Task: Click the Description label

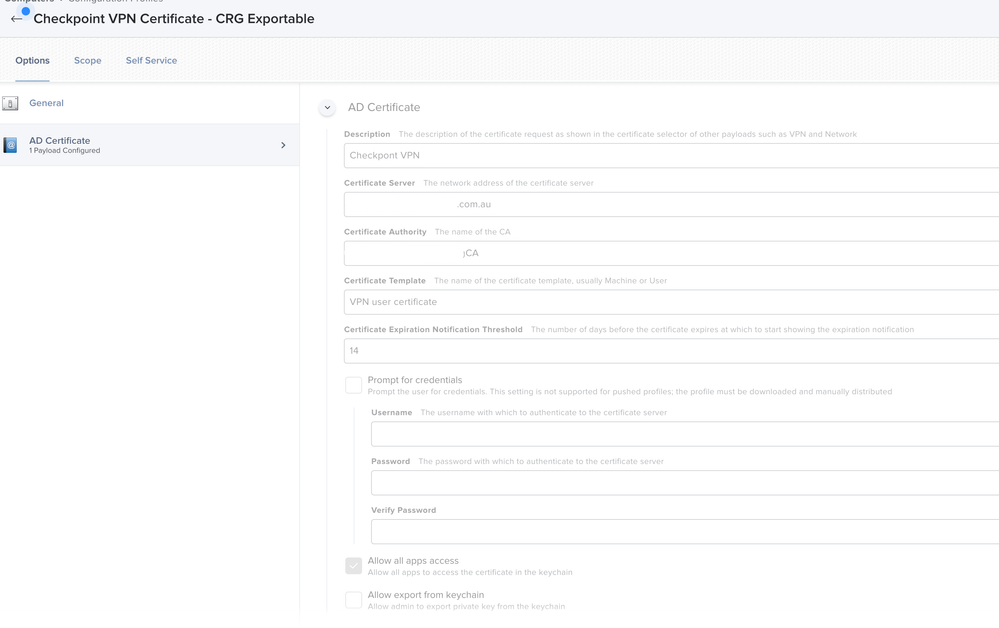Action: click(367, 134)
